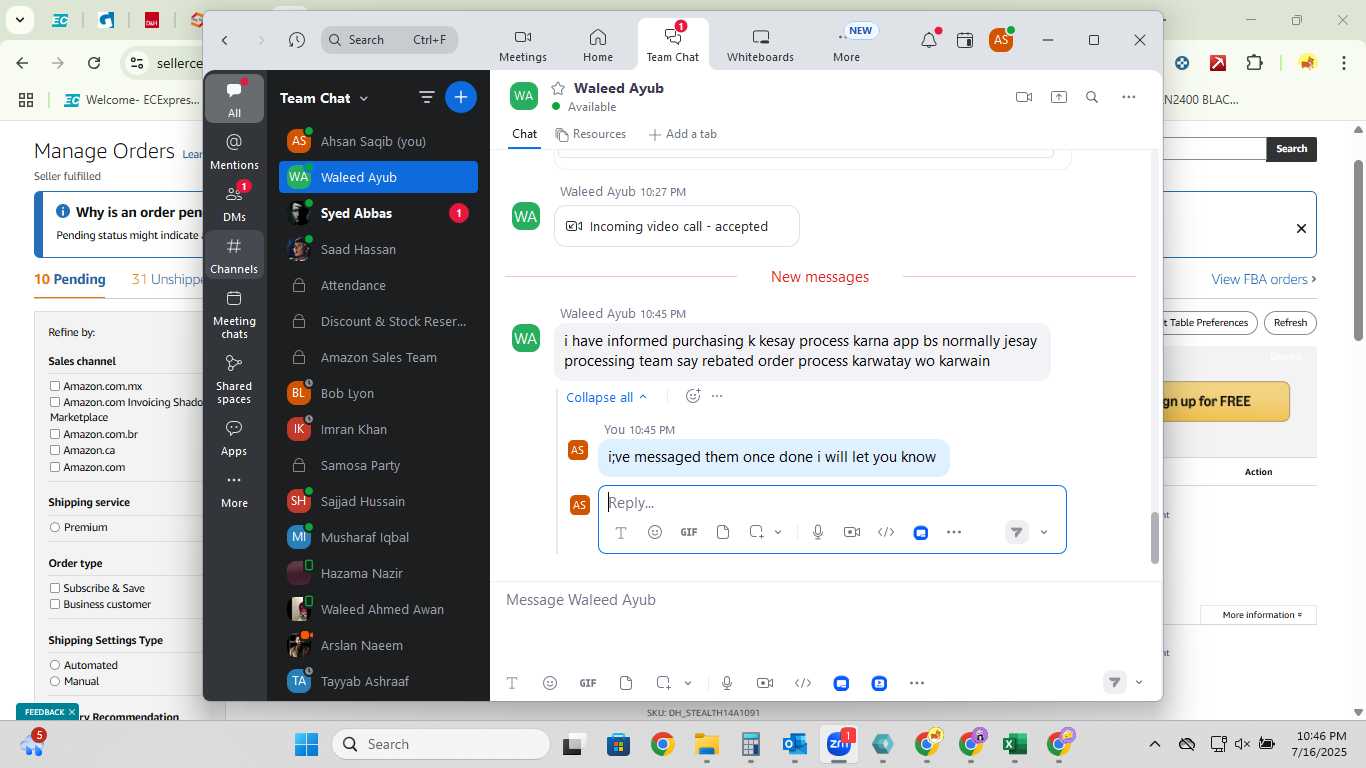The image size is (1366, 768).
Task: Open Chrome tab list dropdown
Action: click(19, 20)
